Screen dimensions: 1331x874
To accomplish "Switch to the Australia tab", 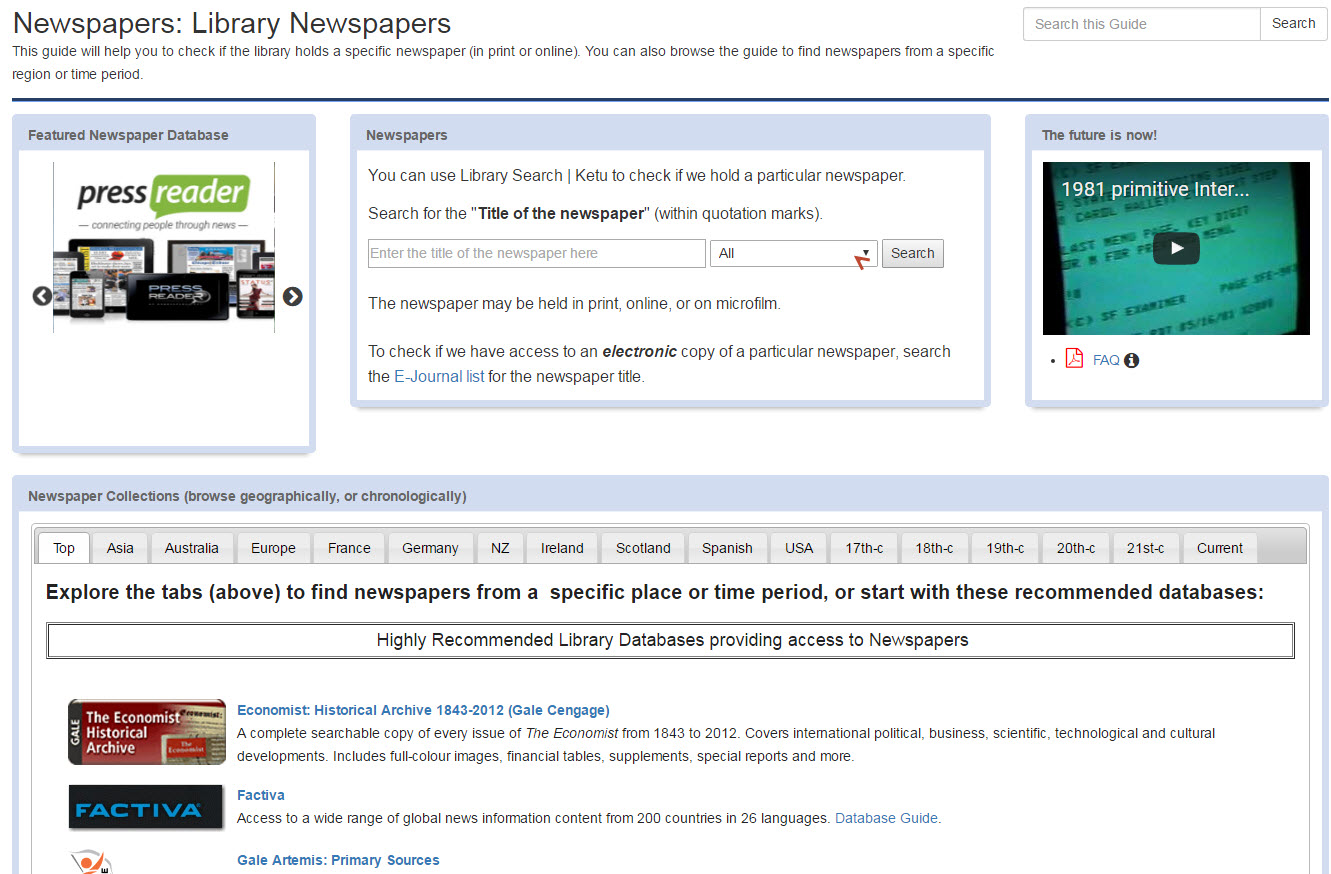I will coord(192,548).
